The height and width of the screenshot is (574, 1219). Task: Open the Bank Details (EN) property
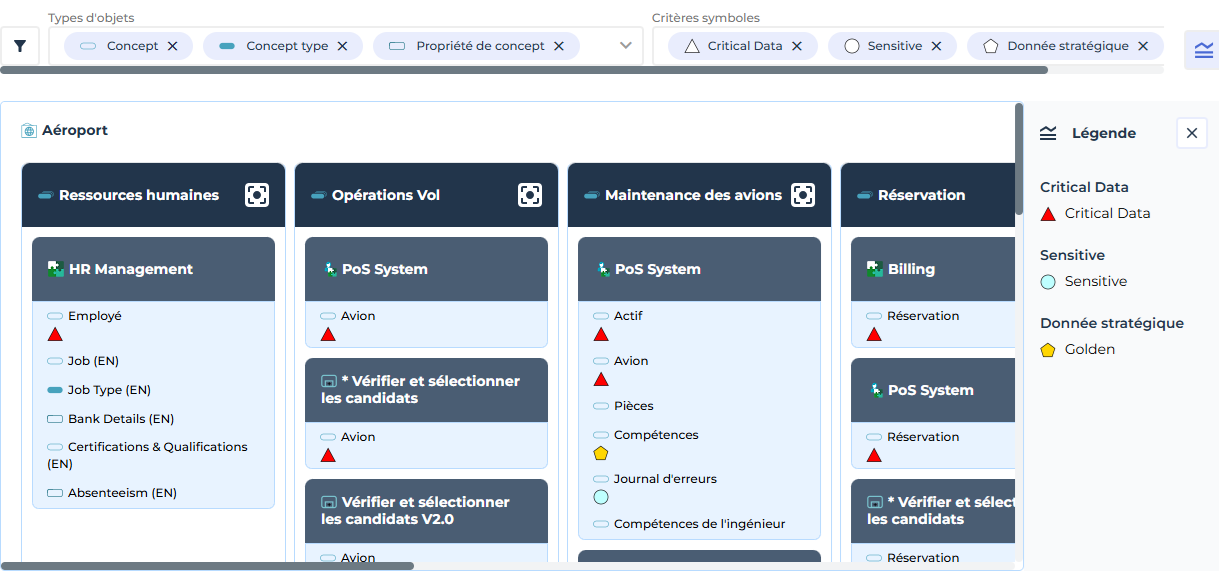point(120,419)
